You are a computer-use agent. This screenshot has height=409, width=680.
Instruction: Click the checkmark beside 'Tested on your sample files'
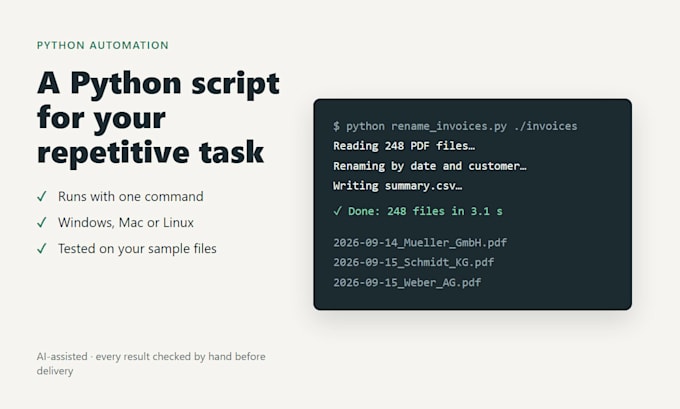42,249
